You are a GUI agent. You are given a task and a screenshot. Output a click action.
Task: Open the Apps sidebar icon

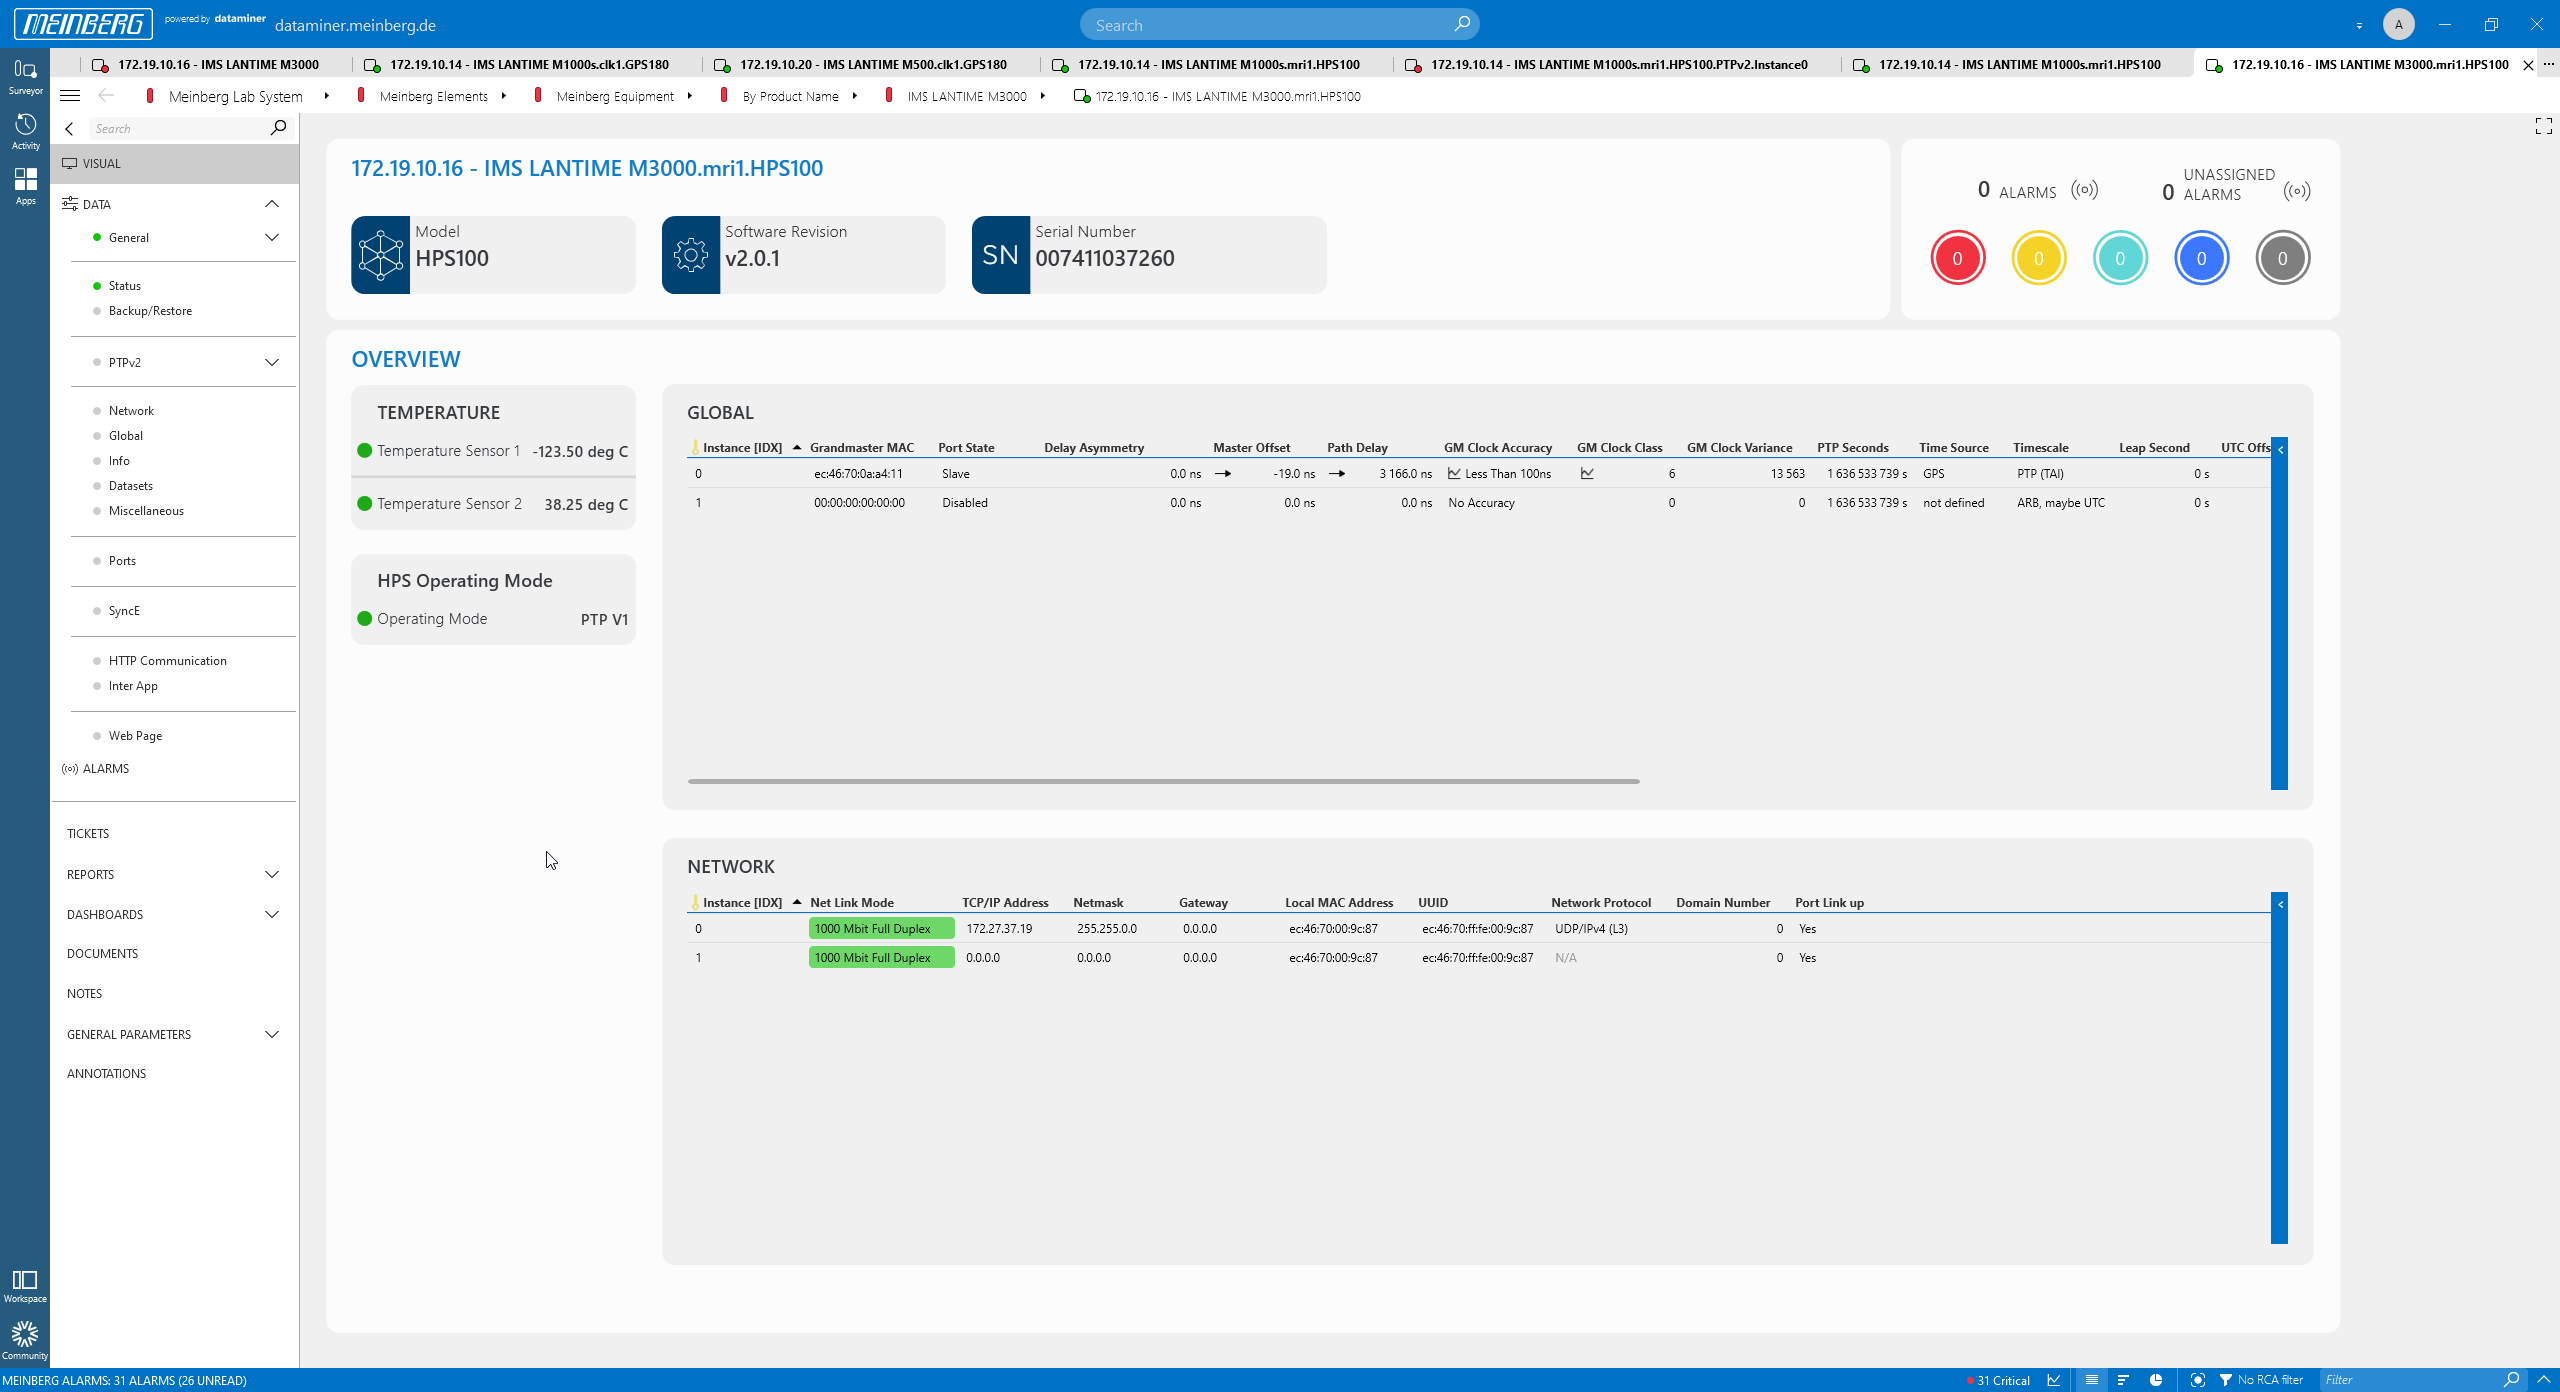click(25, 186)
